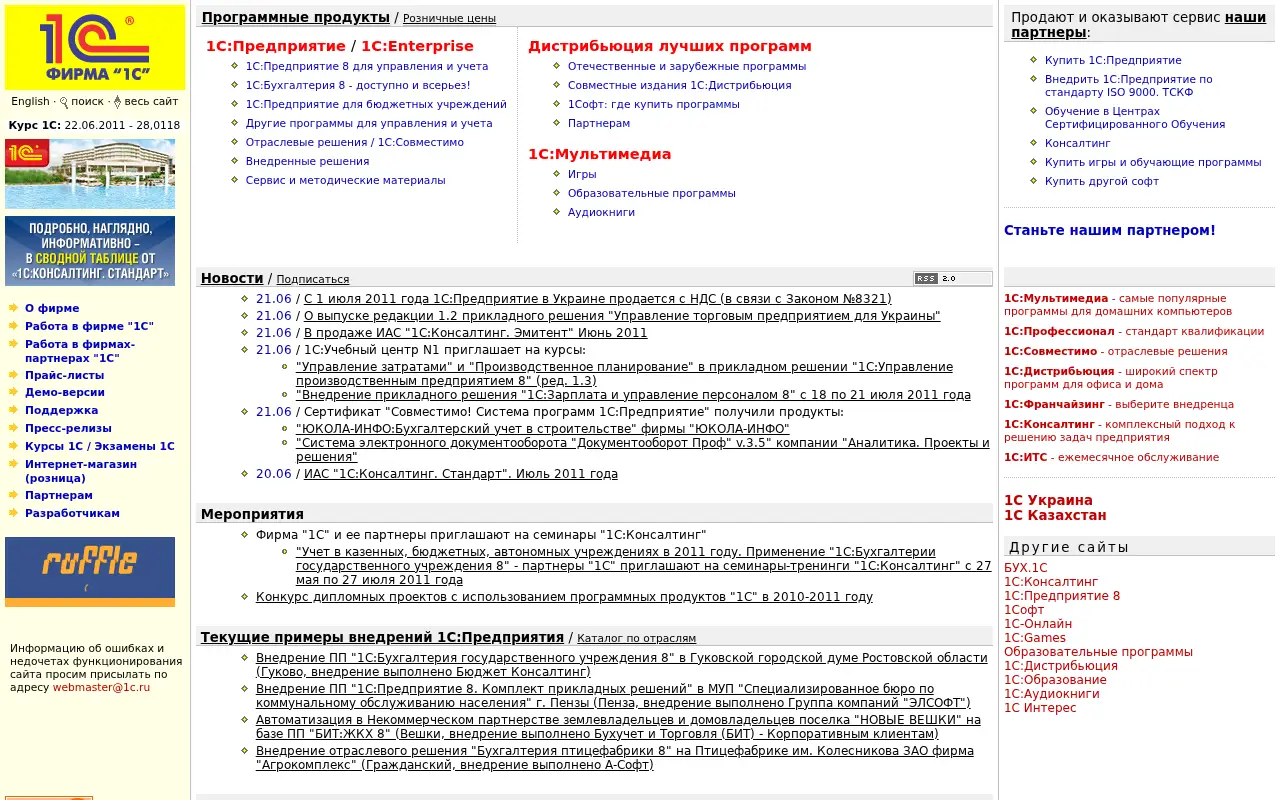Open 'ИАС 1С:Консалтинг. Стандарт. Июль 2011' news

(461, 474)
